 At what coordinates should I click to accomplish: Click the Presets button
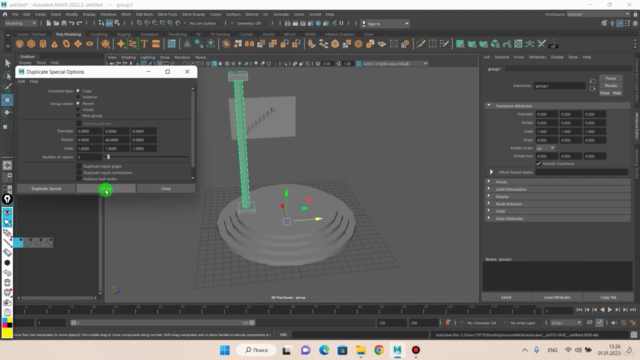[611, 85]
